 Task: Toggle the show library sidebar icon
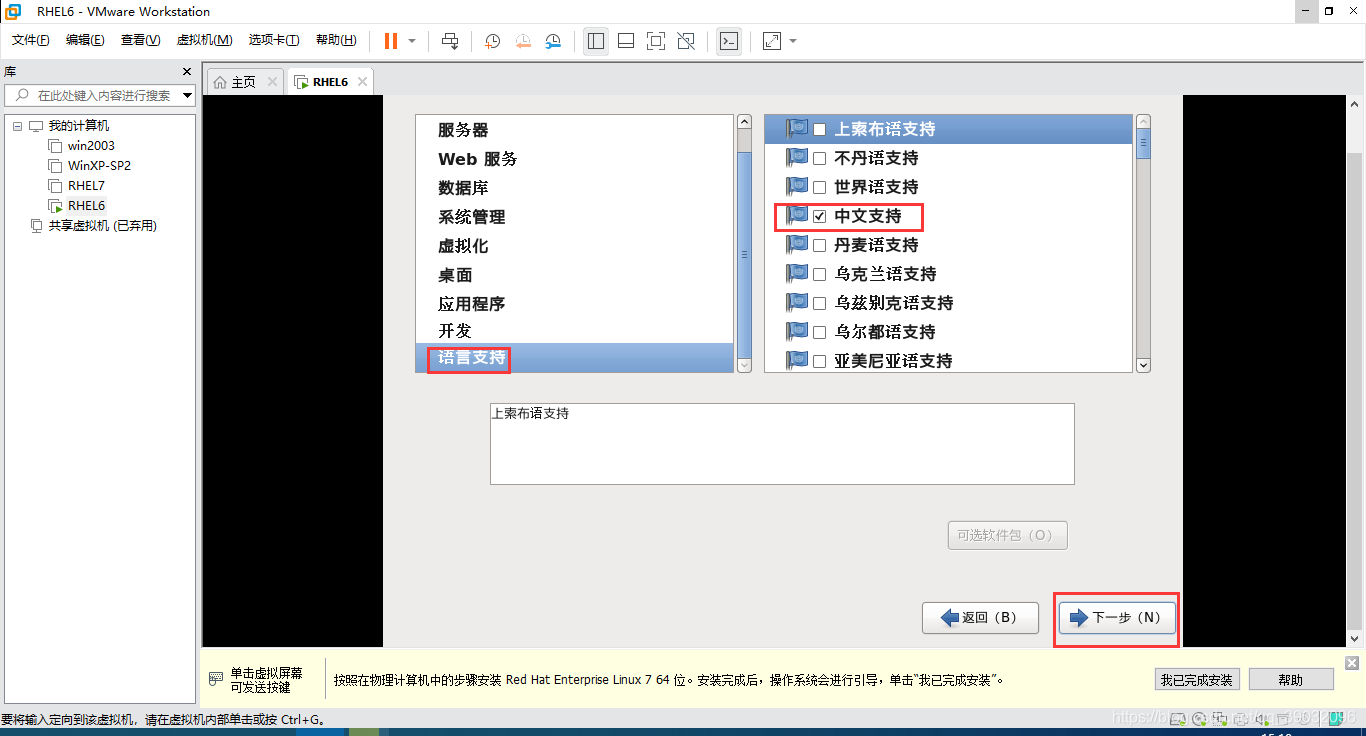pos(596,41)
